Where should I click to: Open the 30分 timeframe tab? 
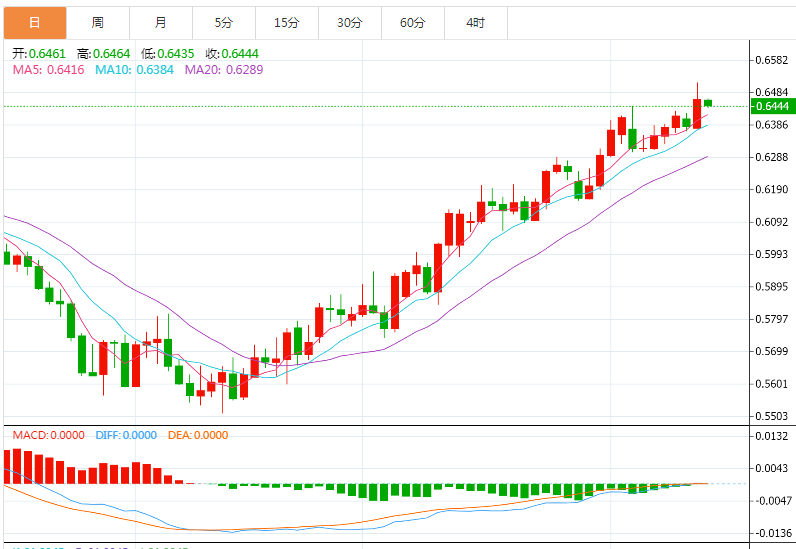coord(350,23)
